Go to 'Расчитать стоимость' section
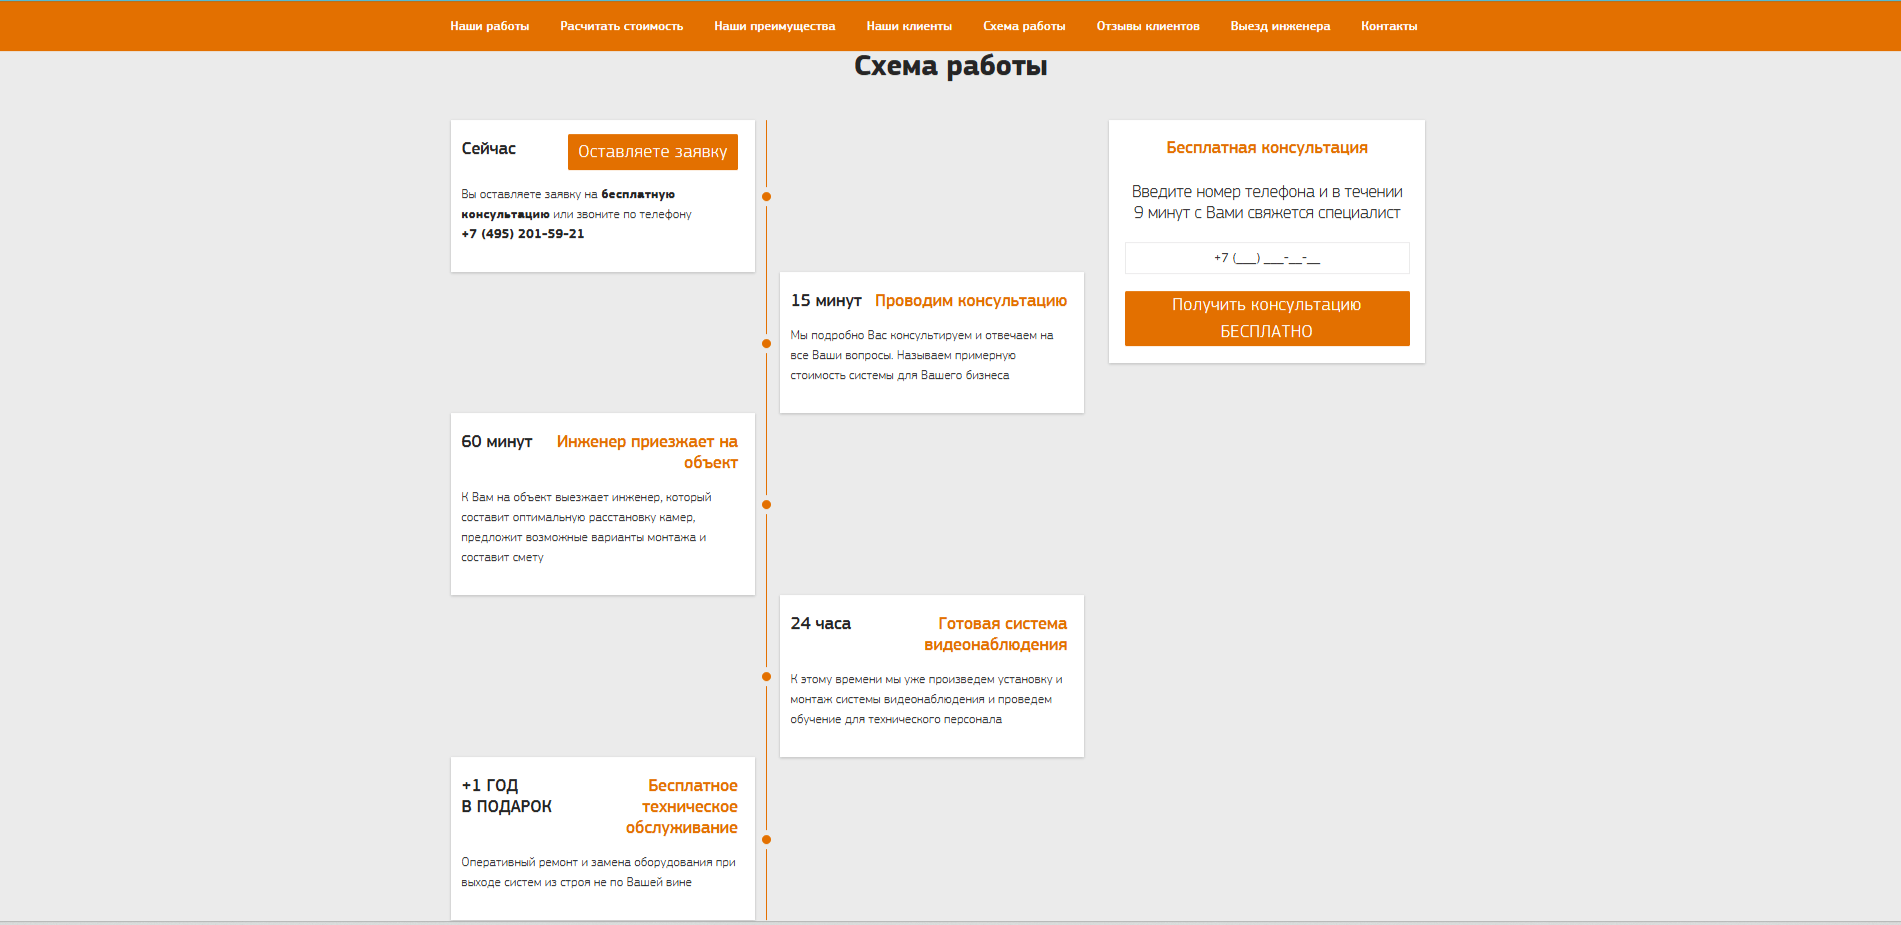The image size is (1901, 925). tap(621, 26)
